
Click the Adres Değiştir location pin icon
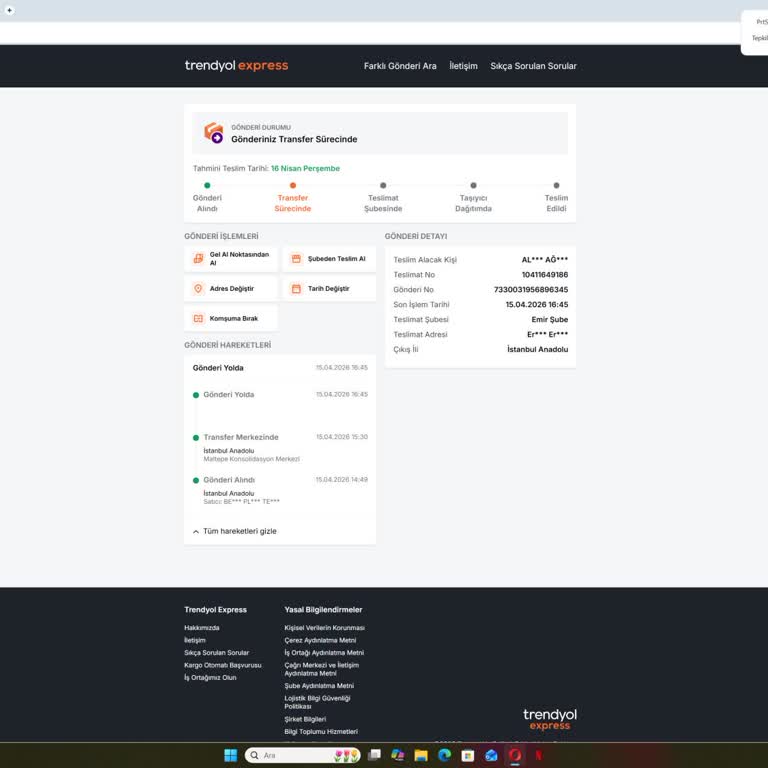point(198,288)
